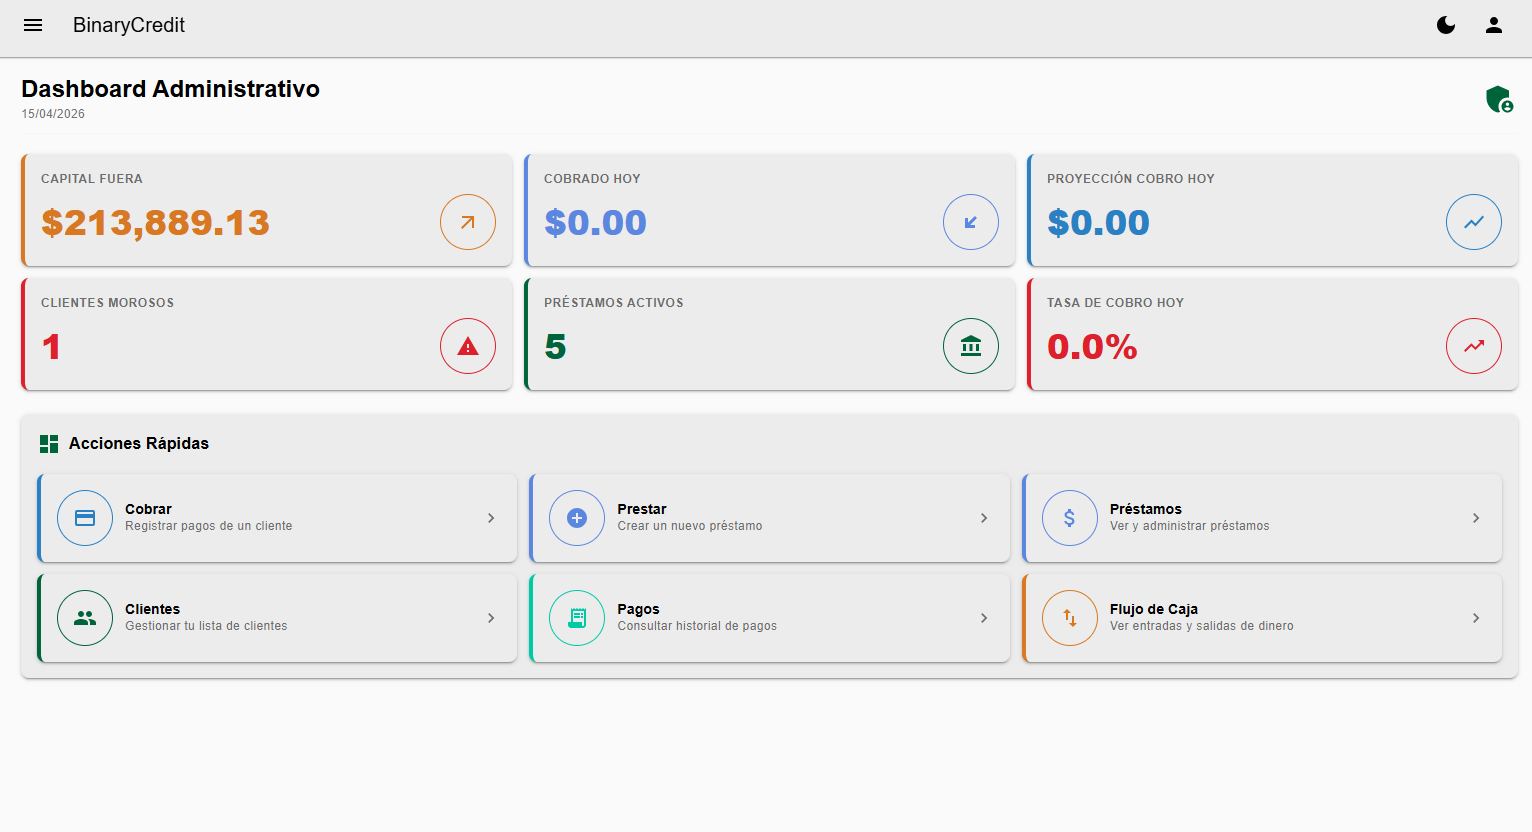Click the Pagos receipt icon
The width and height of the screenshot is (1532, 832).
(577, 618)
